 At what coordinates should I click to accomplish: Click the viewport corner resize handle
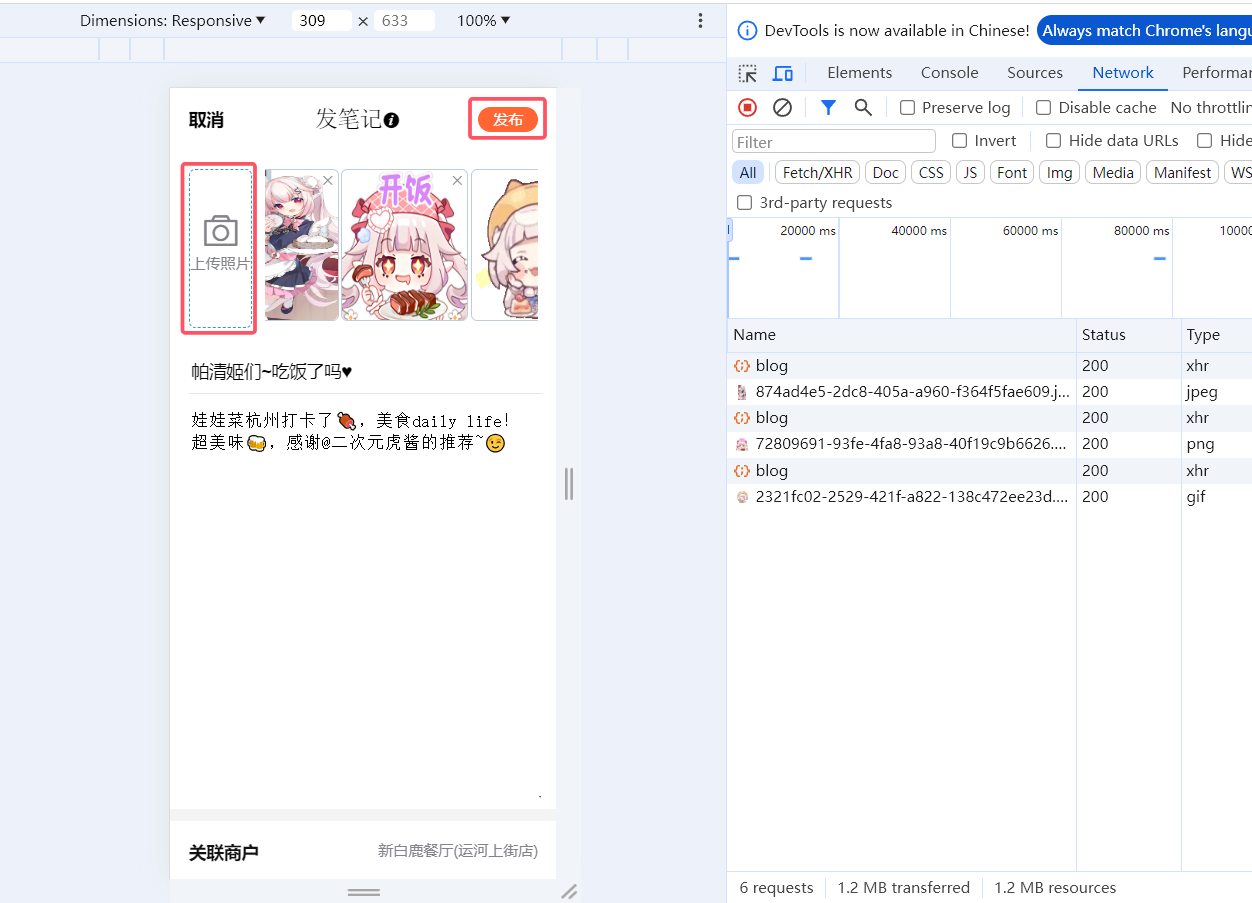[569, 891]
